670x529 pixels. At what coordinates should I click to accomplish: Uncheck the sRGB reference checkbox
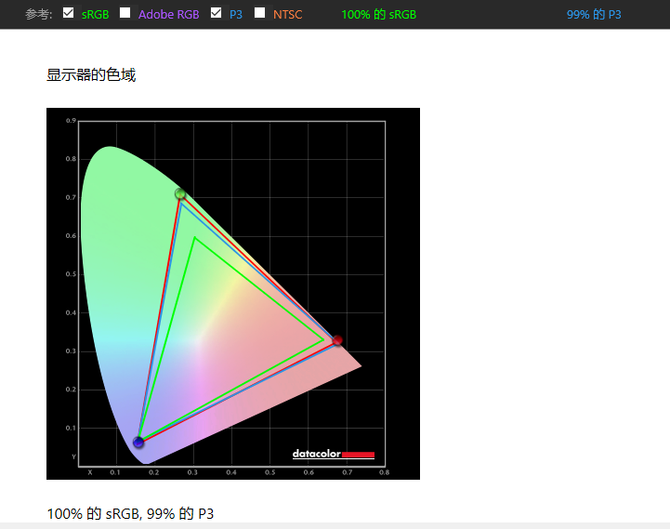pos(68,13)
